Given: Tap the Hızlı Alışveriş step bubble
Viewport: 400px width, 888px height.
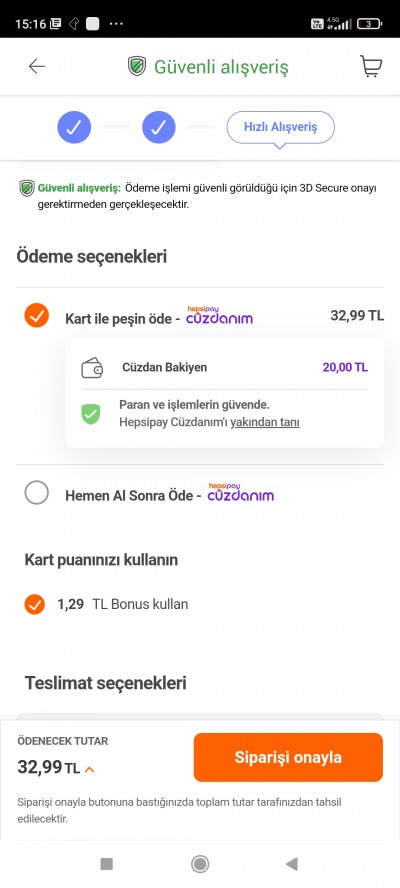Looking at the screenshot, I should click(280, 127).
